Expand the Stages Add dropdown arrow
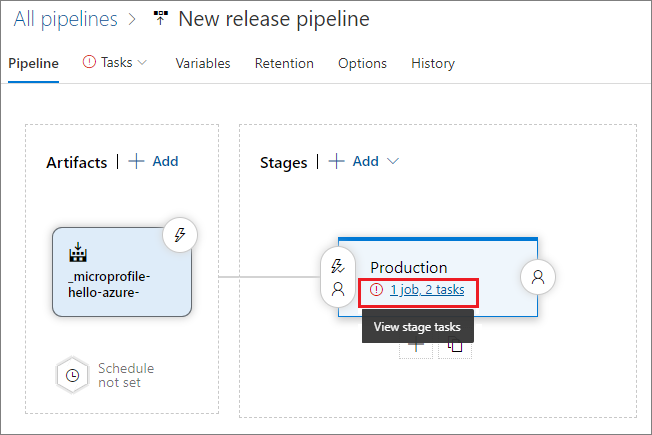This screenshot has height=435, width=652. [393, 161]
